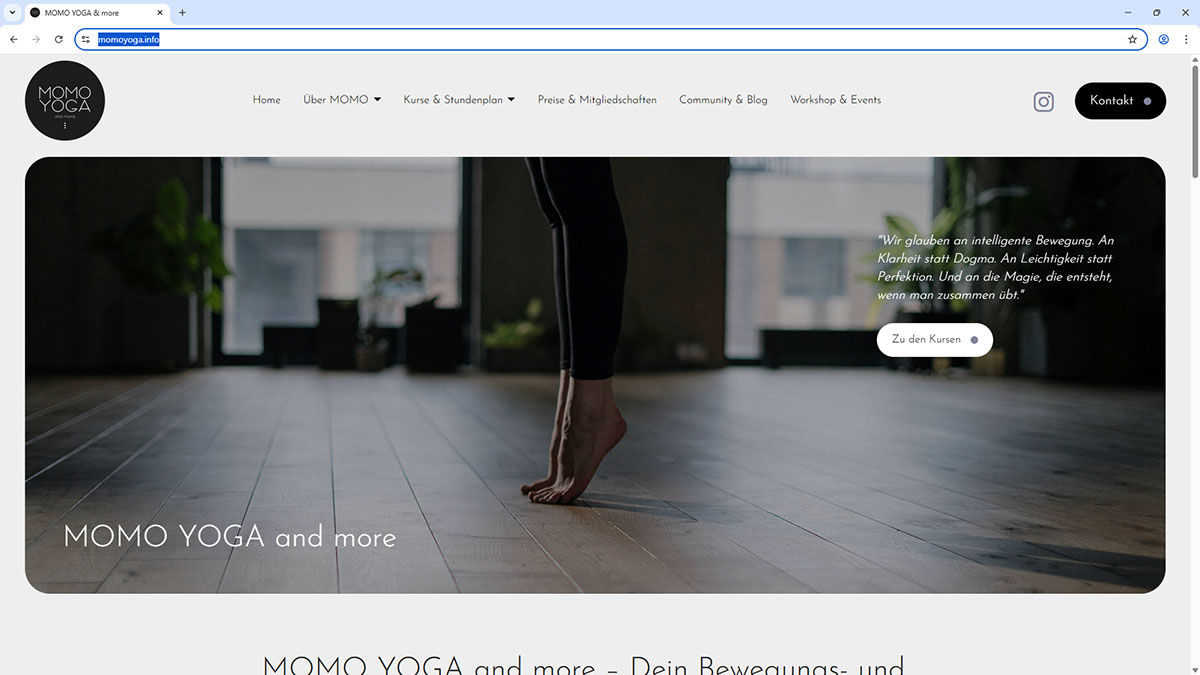
Task: Open Chrome's three-dot menu
Action: point(1186,39)
